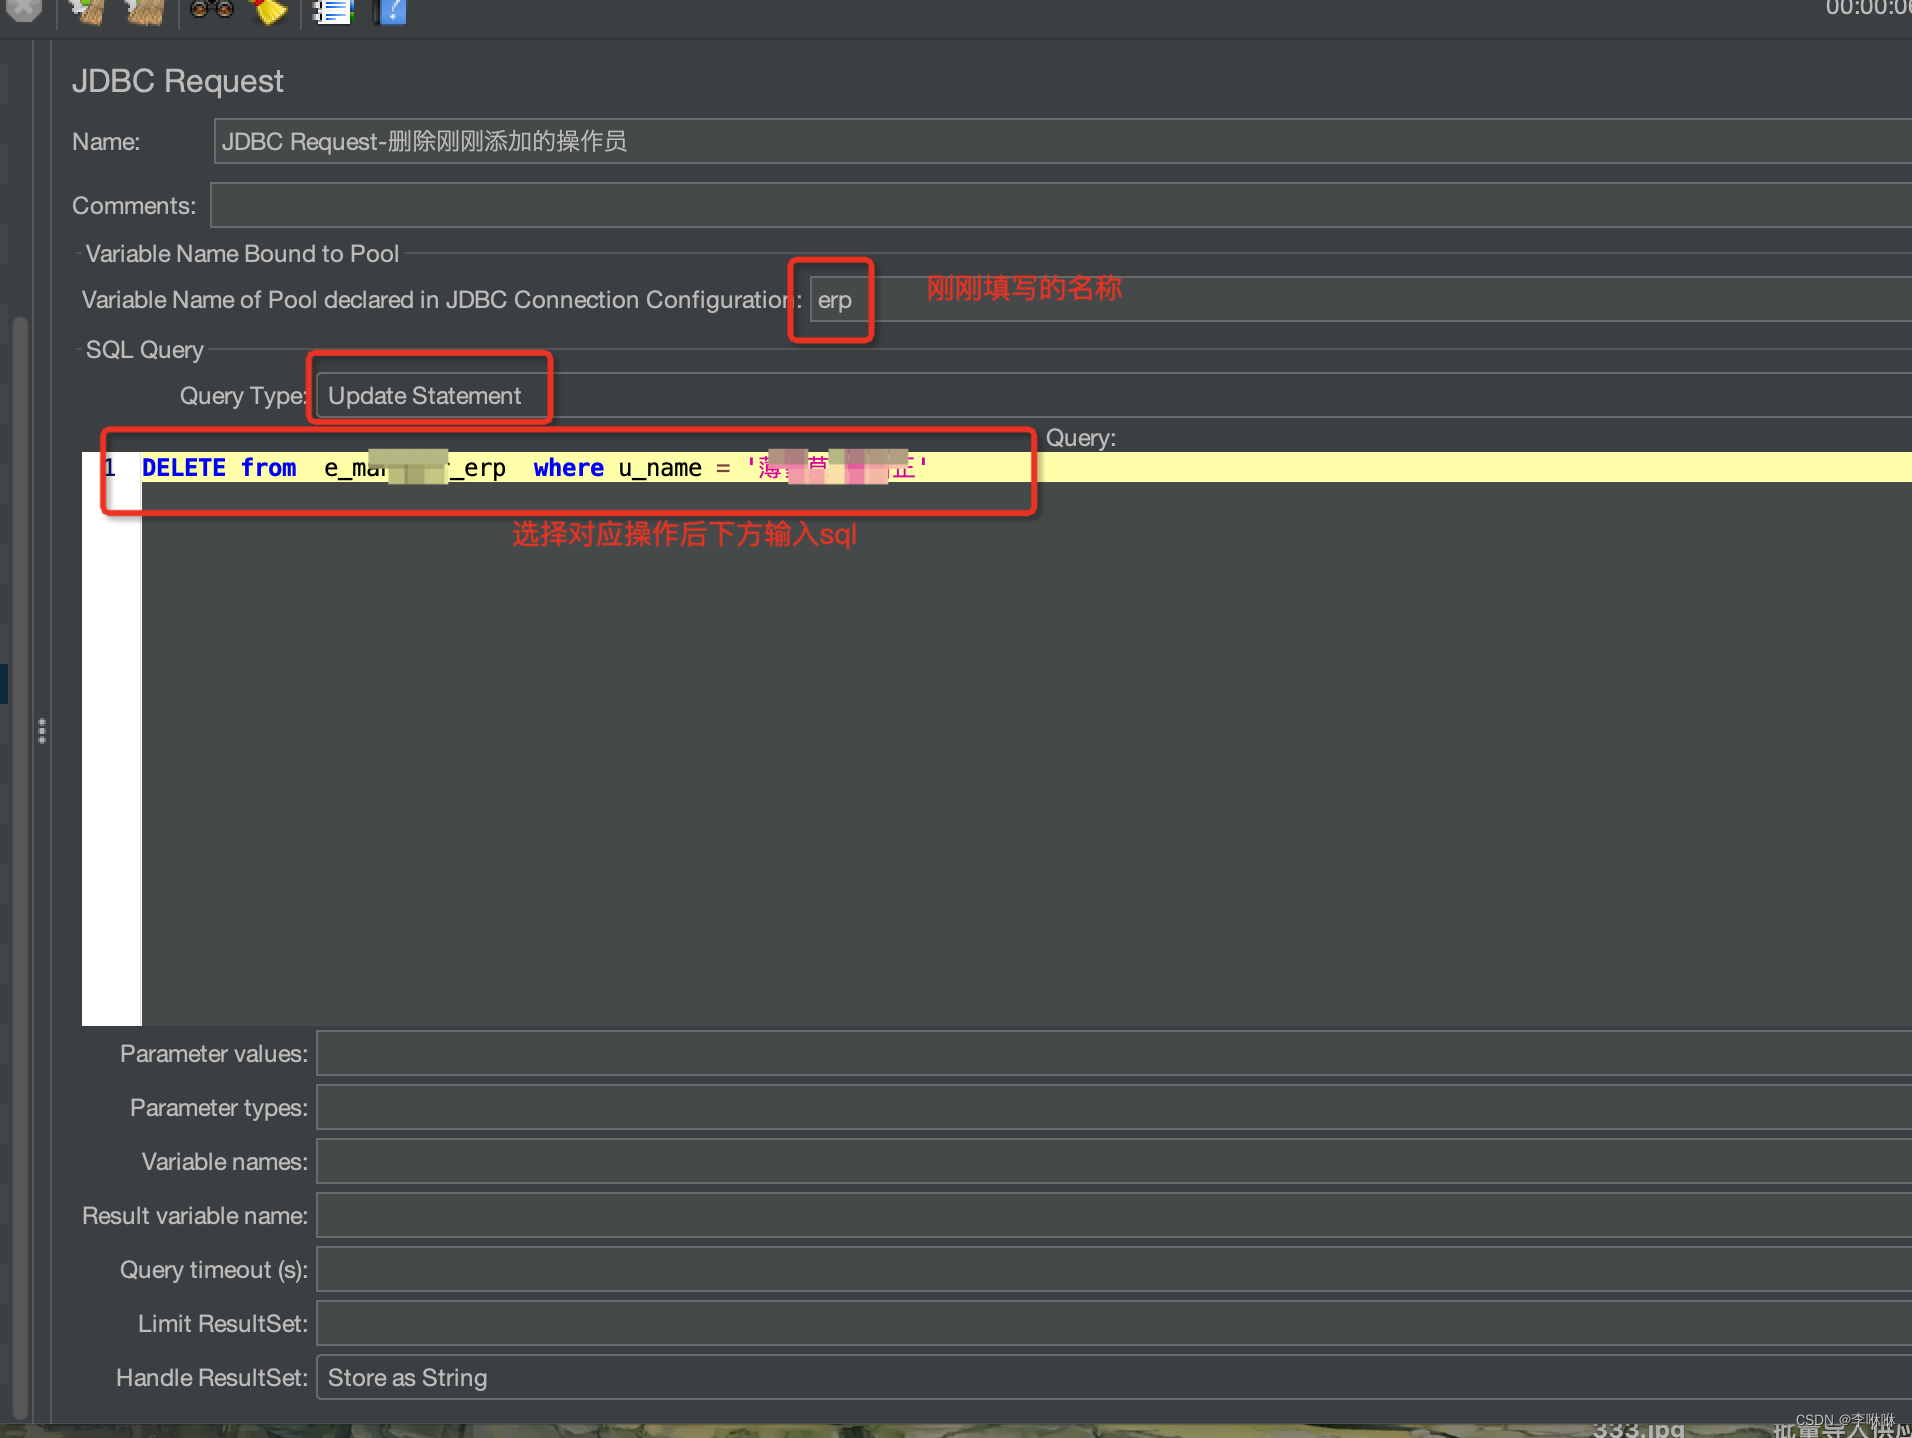Click the 'SQL Query' section label

[144, 349]
